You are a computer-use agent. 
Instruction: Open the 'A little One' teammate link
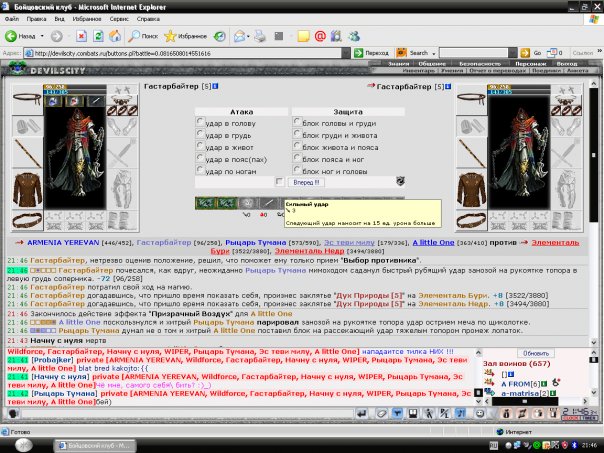[x=433, y=243]
